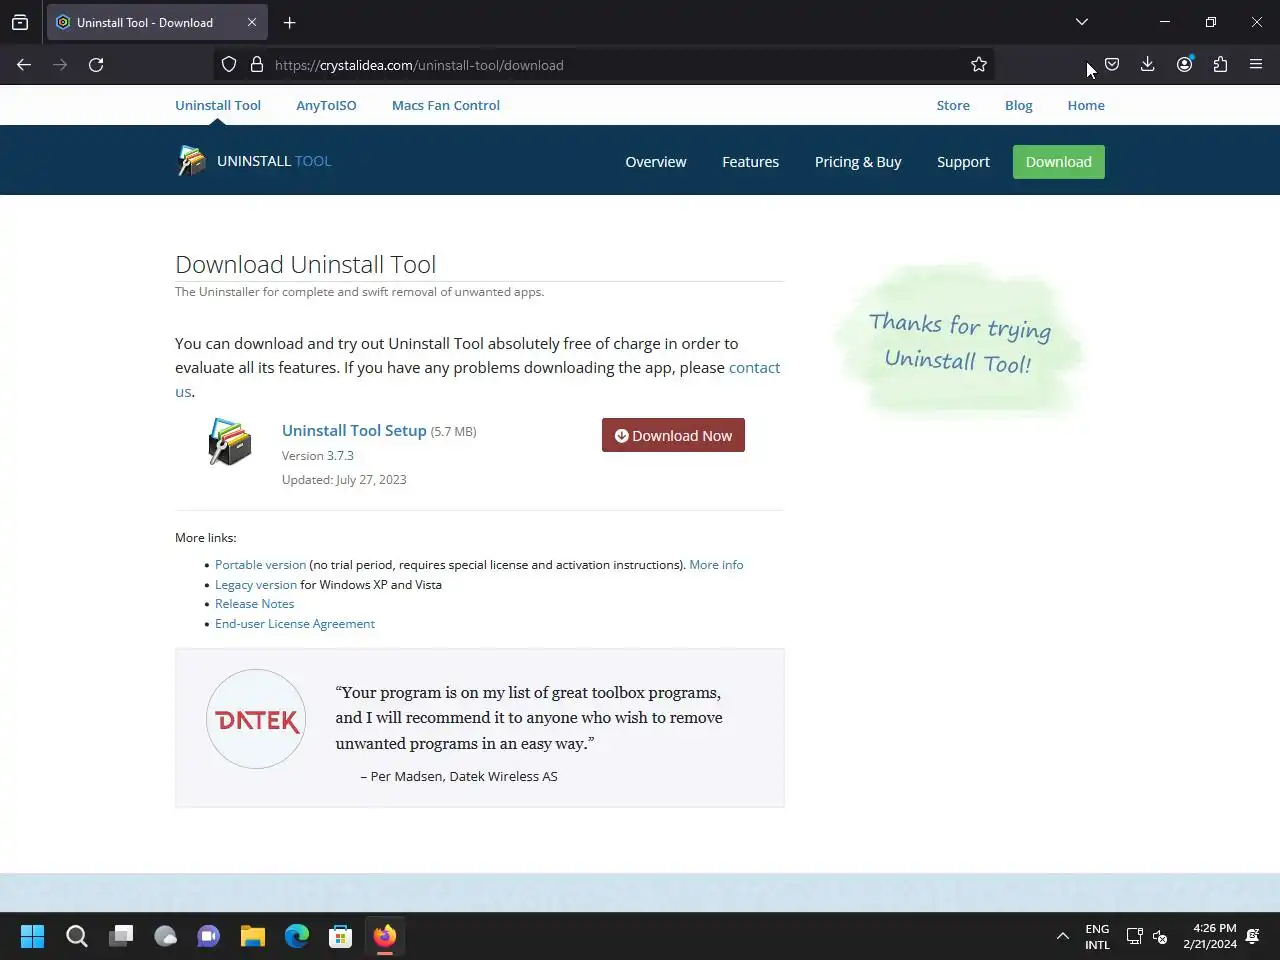Open the Windows Start menu
Screen dimensions: 1280x960
tap(33, 936)
